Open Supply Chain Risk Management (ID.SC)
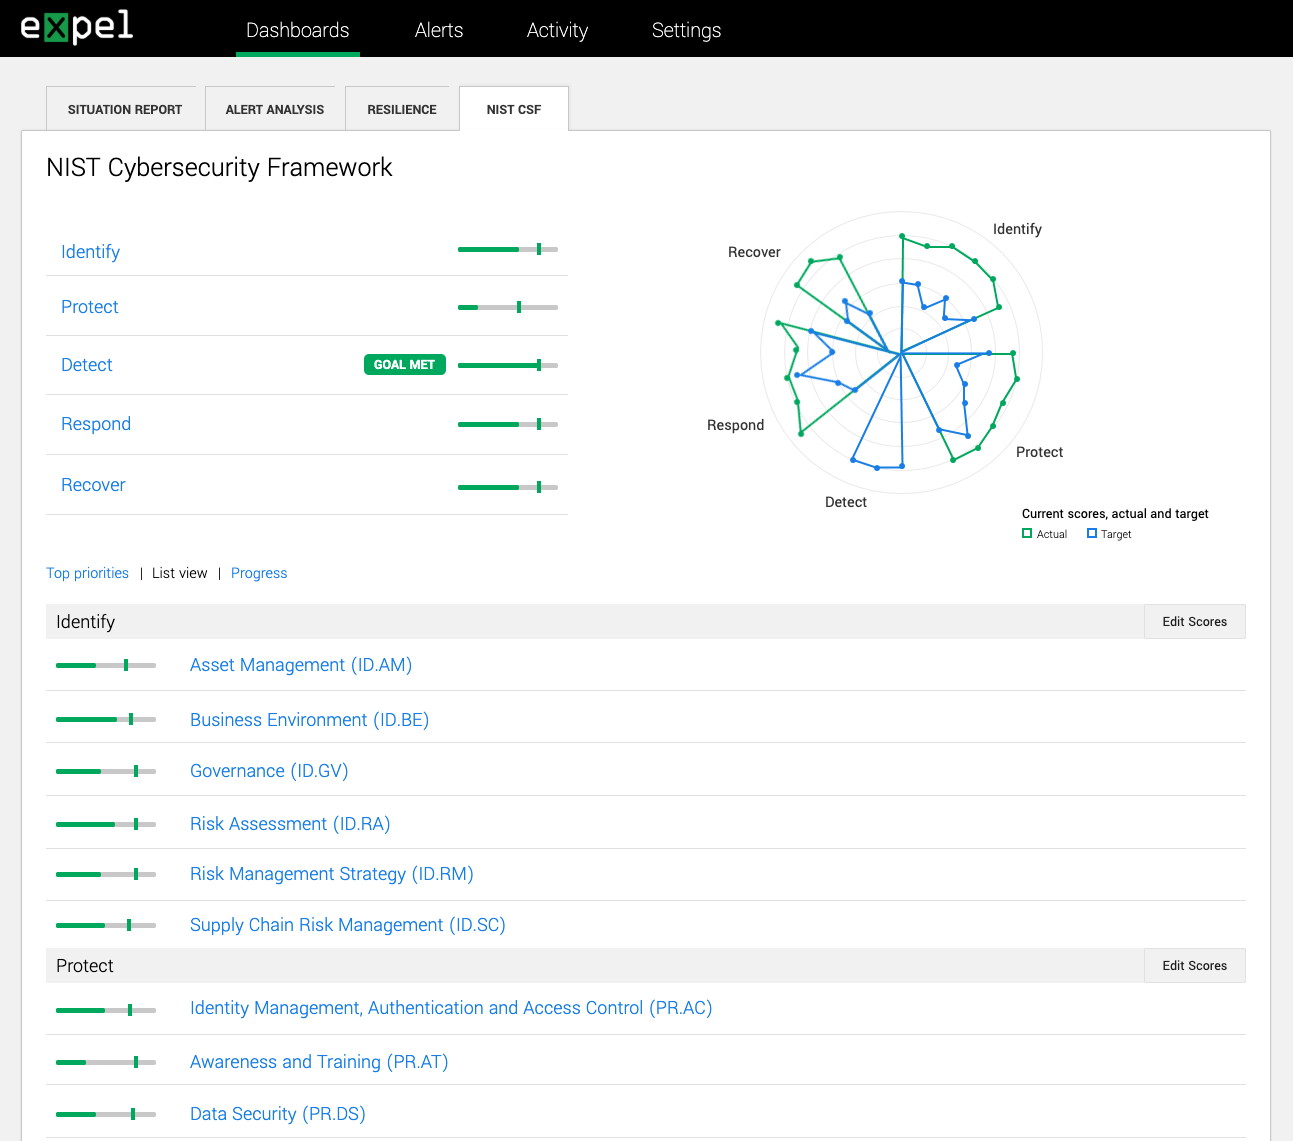This screenshot has width=1293, height=1141. click(348, 925)
